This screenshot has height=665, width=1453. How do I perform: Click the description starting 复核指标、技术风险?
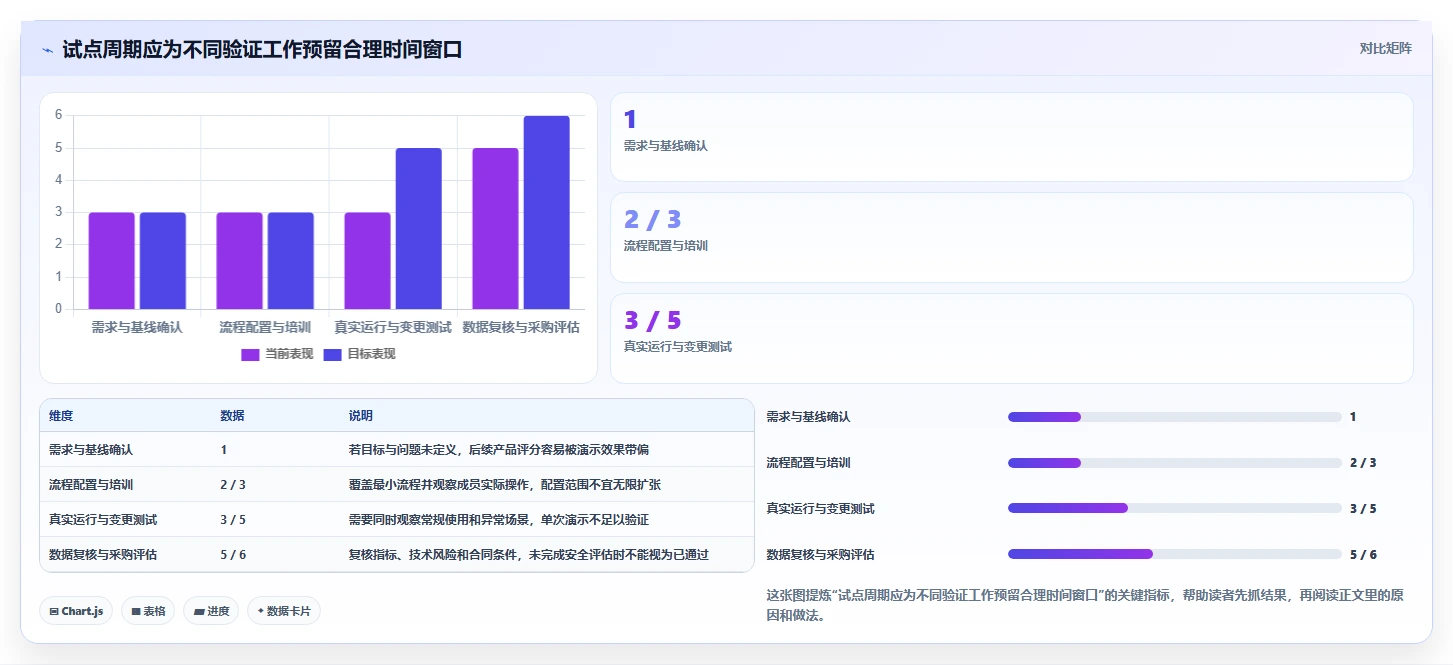click(529, 554)
